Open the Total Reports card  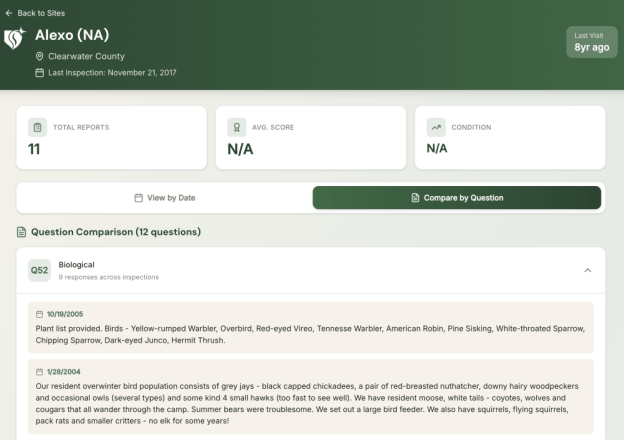(112, 138)
